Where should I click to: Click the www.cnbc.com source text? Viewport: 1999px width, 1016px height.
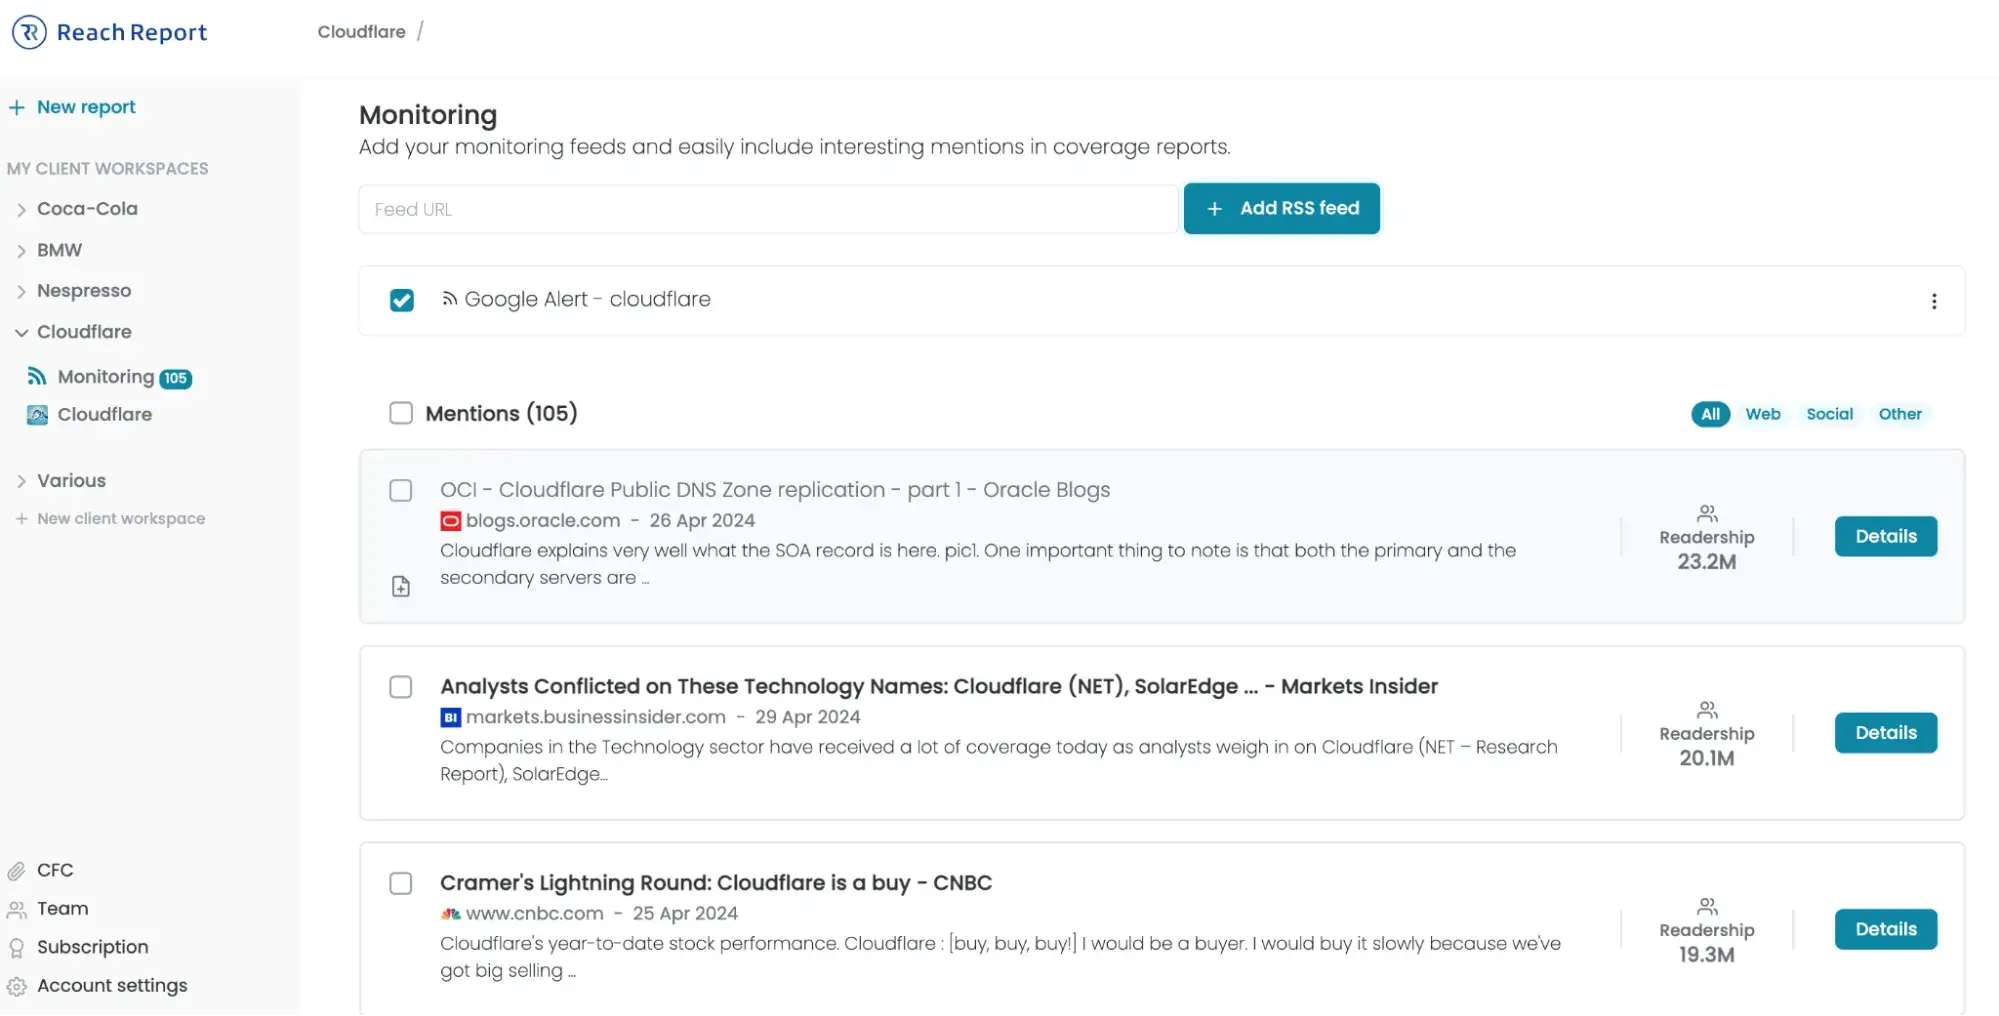pos(535,914)
